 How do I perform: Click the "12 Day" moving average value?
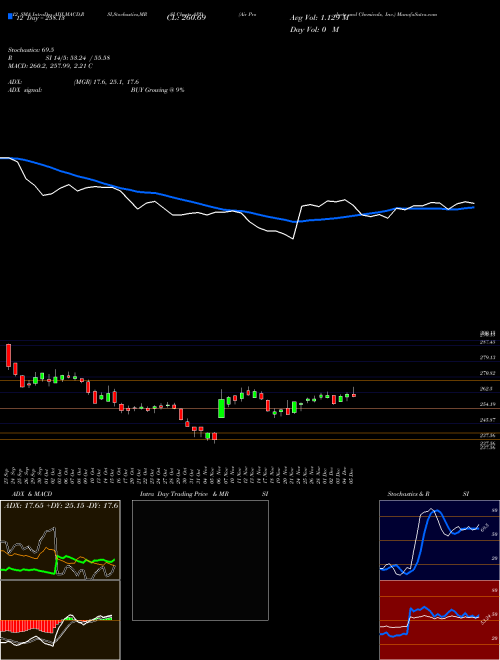39,19
